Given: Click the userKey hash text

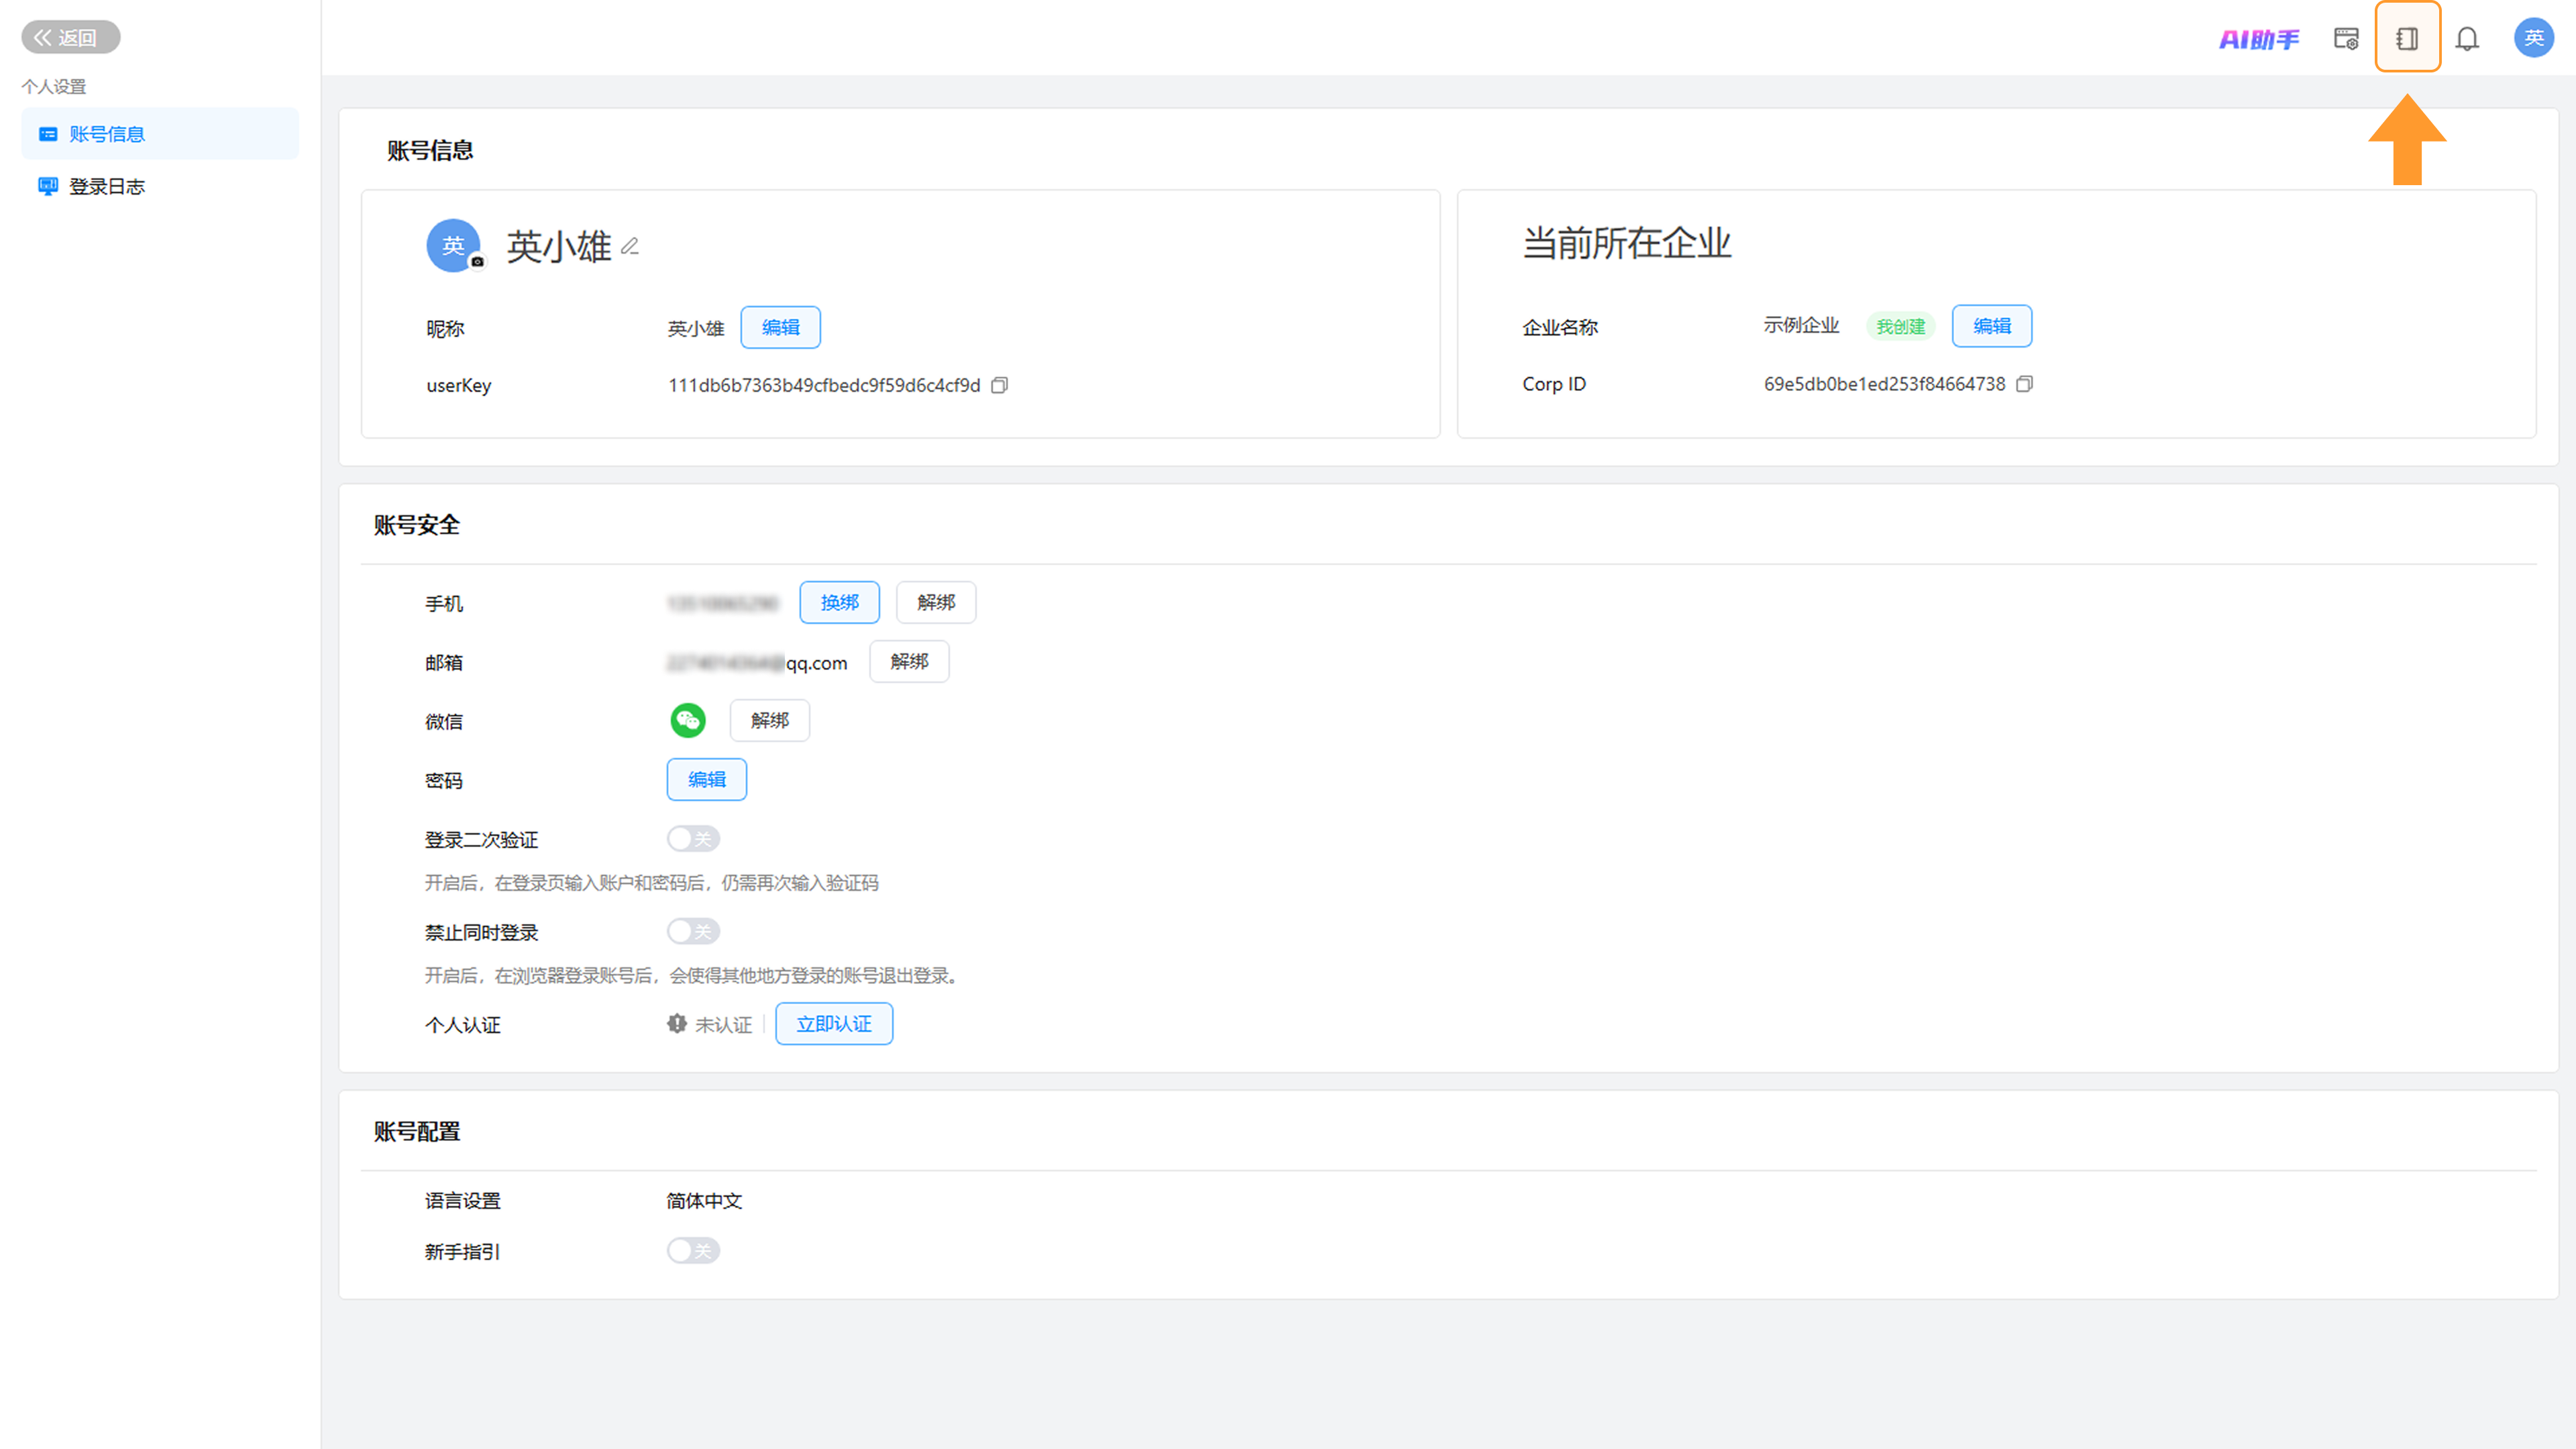Looking at the screenshot, I should tap(824, 385).
